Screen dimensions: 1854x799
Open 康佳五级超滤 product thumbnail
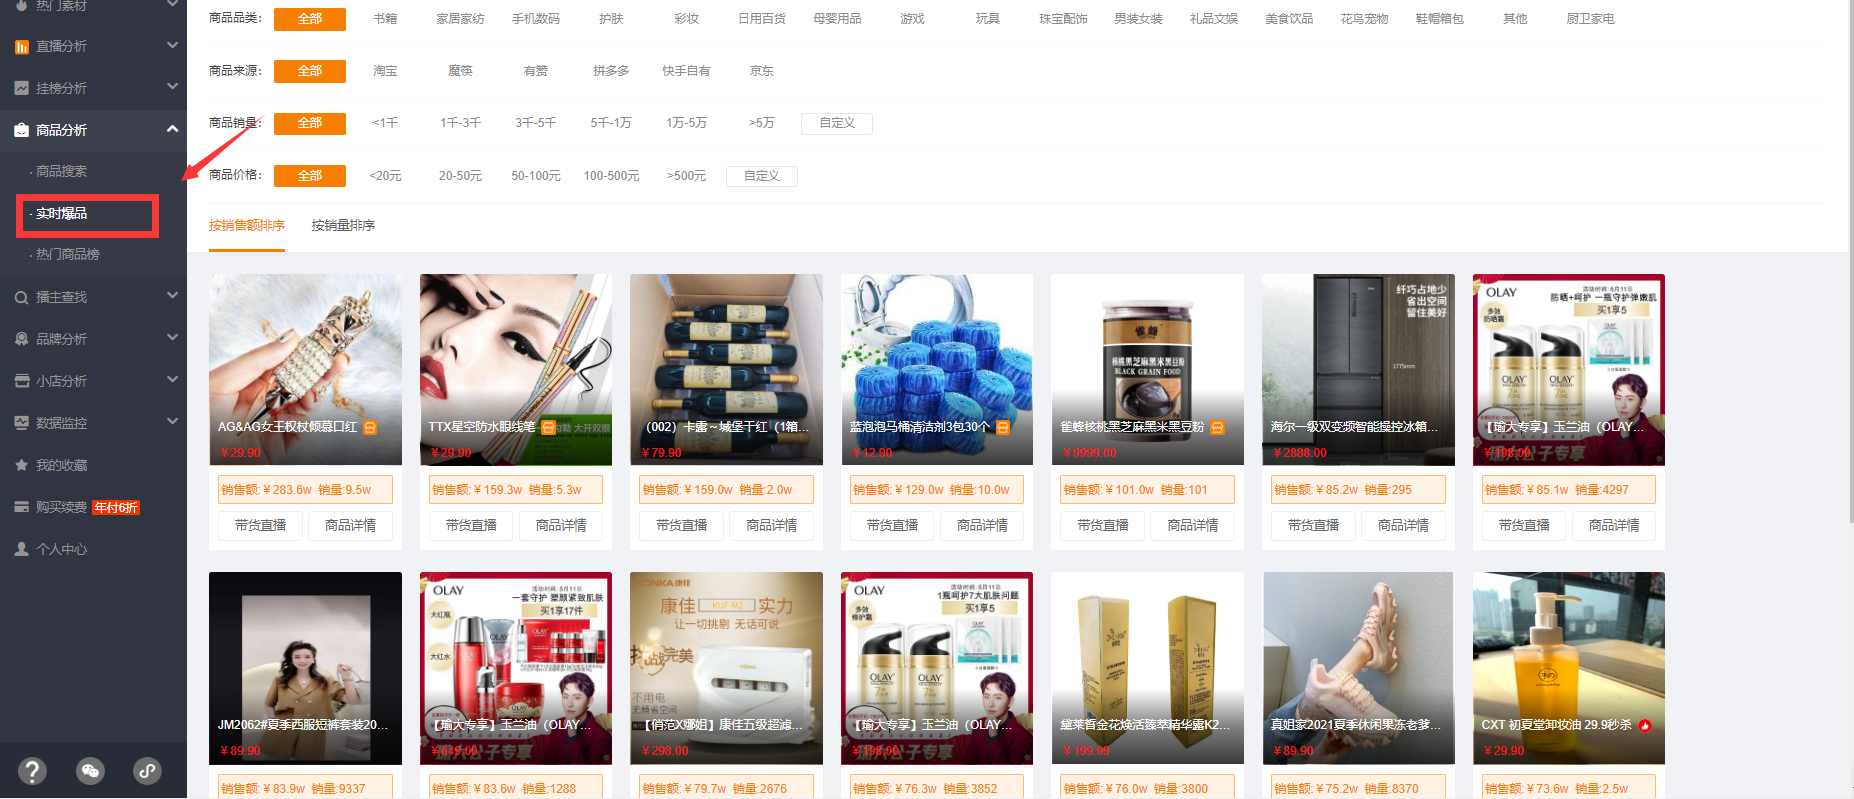(x=726, y=668)
